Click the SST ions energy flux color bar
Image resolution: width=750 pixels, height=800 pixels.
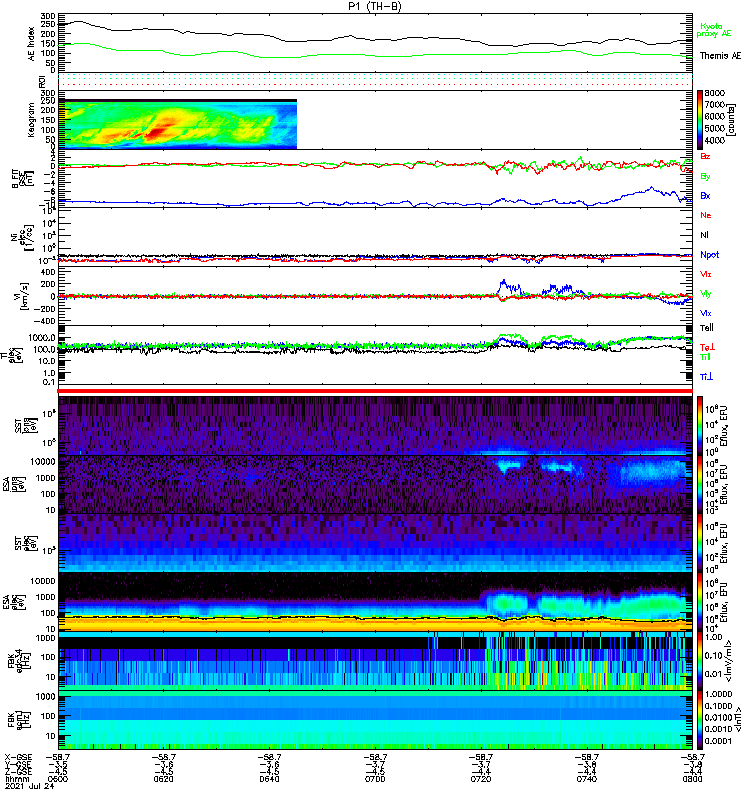(x=700, y=426)
